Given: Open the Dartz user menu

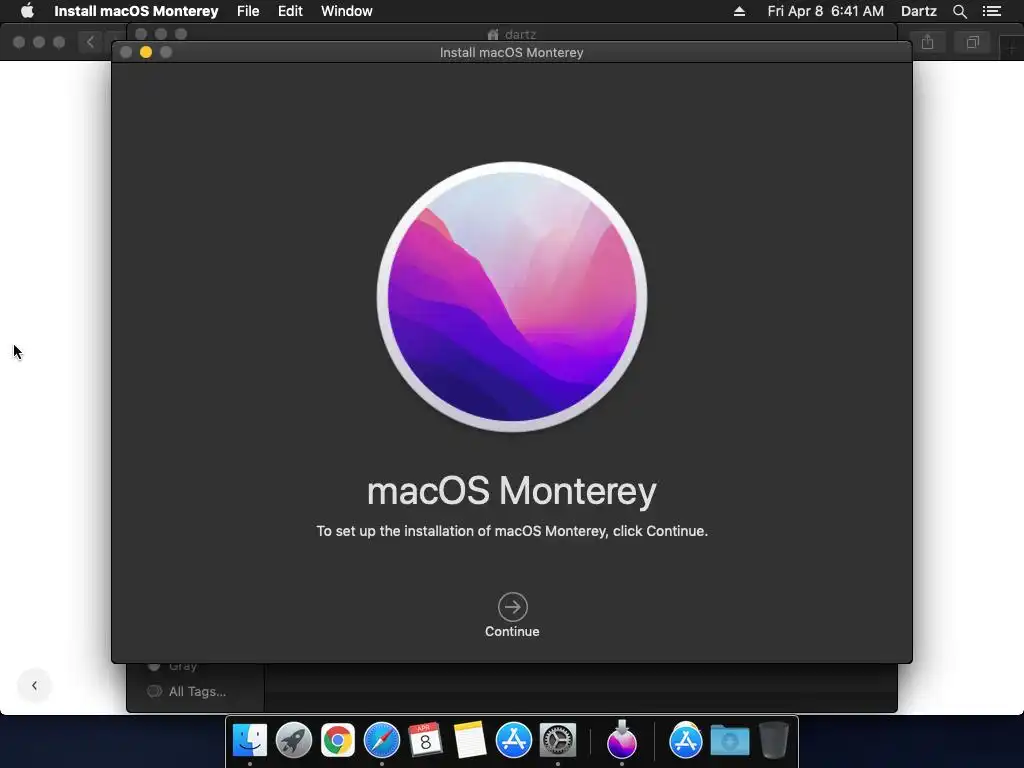Looking at the screenshot, I should click(919, 11).
